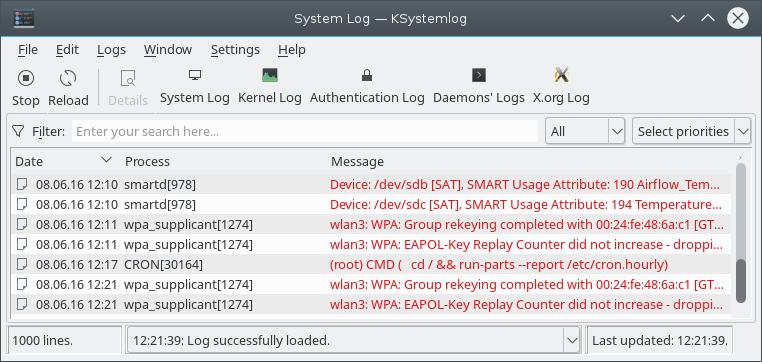The width and height of the screenshot is (762, 362).
Task: Click the Message column header
Action: point(357,161)
